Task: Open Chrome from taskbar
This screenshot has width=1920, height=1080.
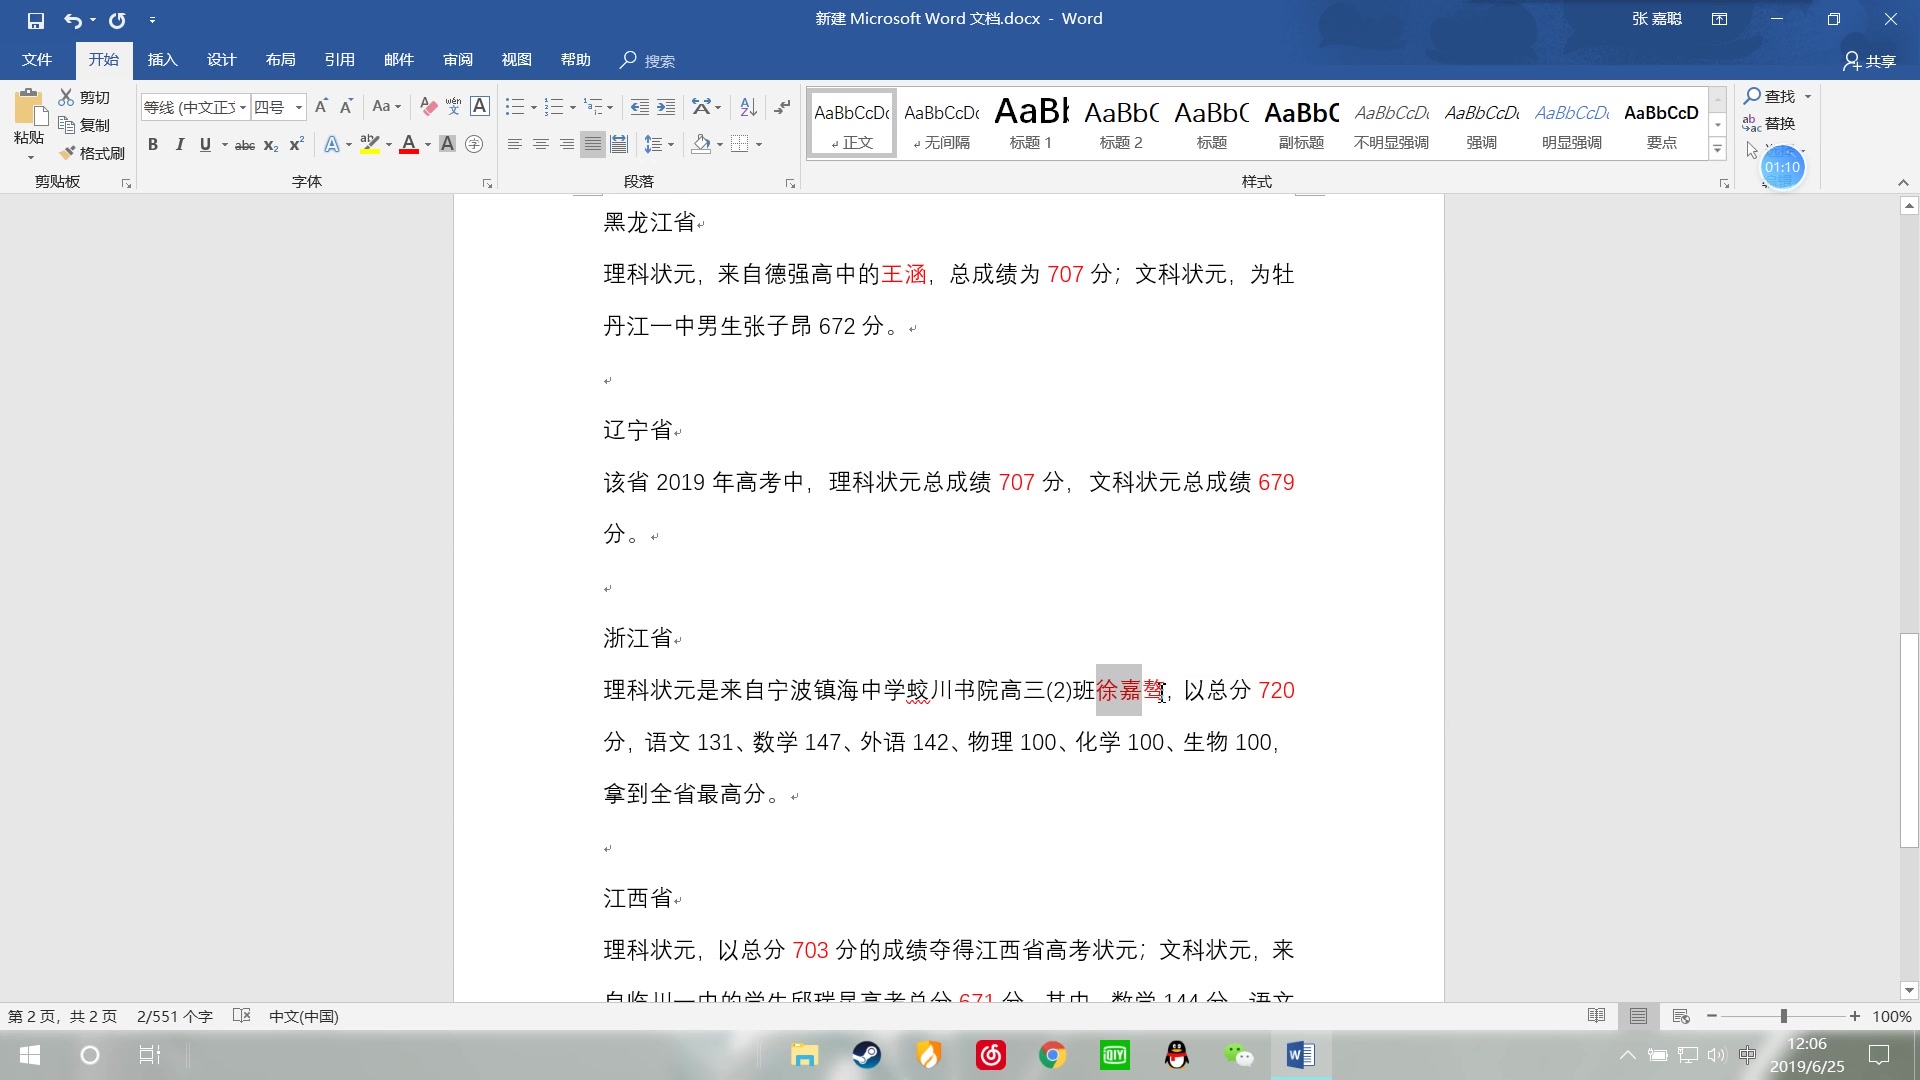Action: coord(1052,1055)
